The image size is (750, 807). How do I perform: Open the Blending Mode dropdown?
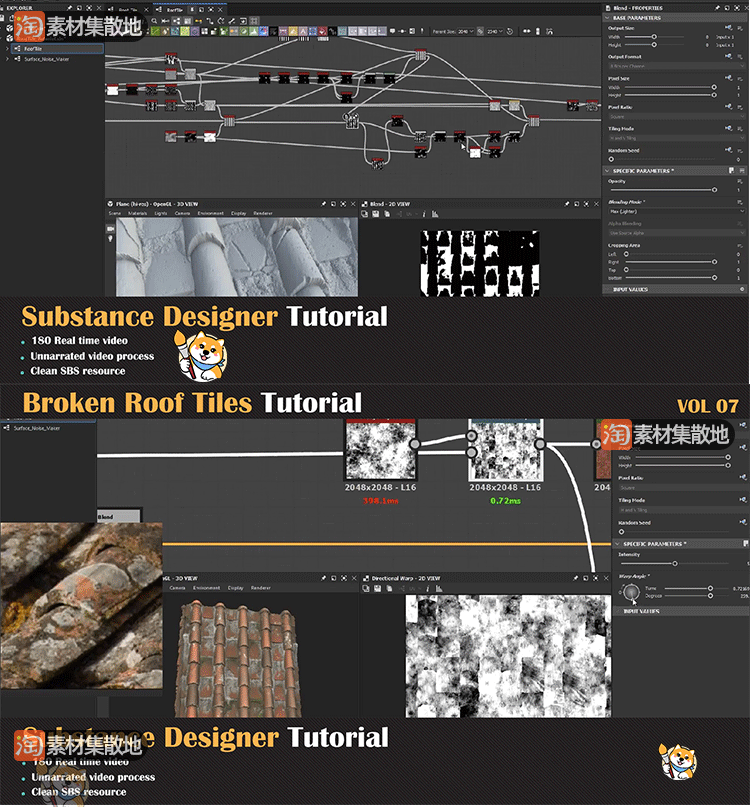[676, 211]
